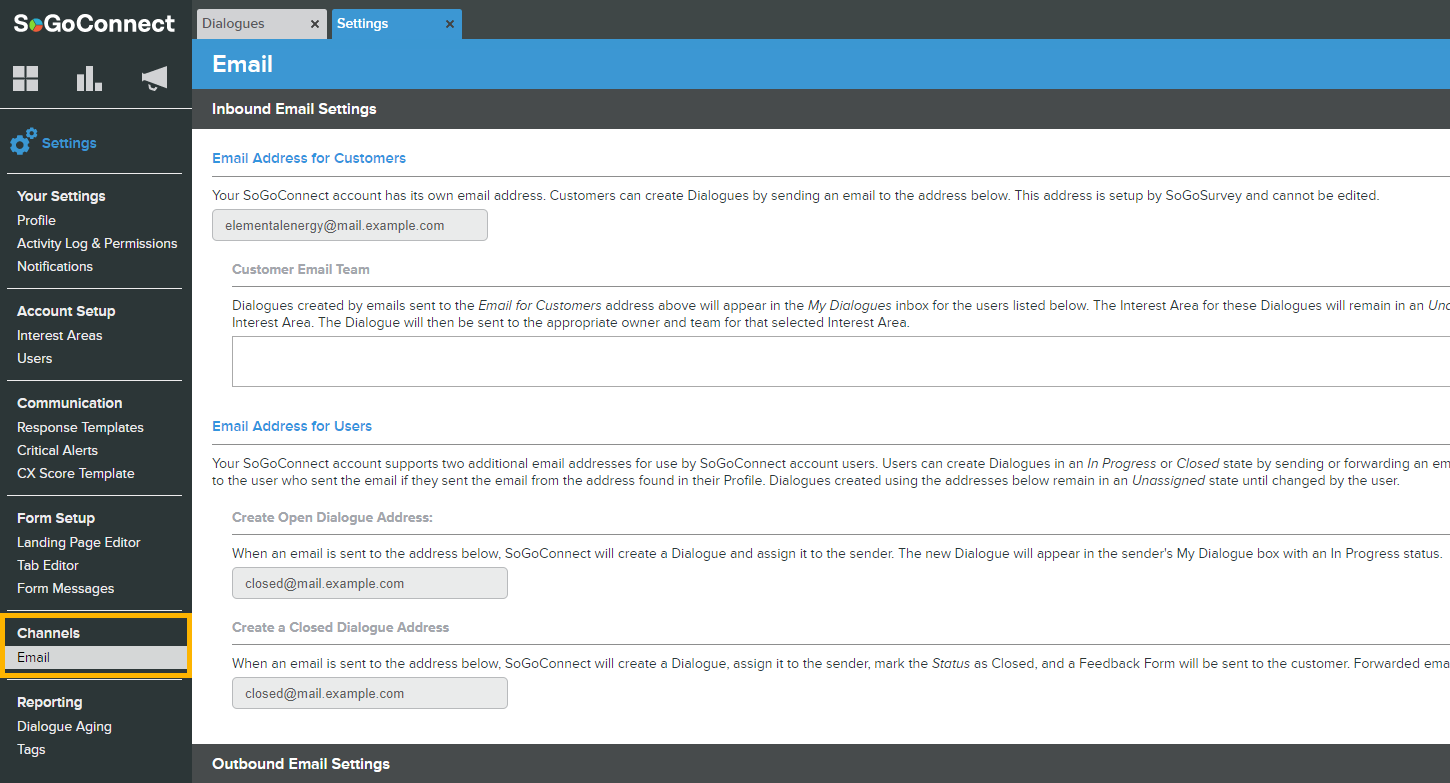Click the Inbound Email Settings header
The image size is (1450, 783).
294,108
